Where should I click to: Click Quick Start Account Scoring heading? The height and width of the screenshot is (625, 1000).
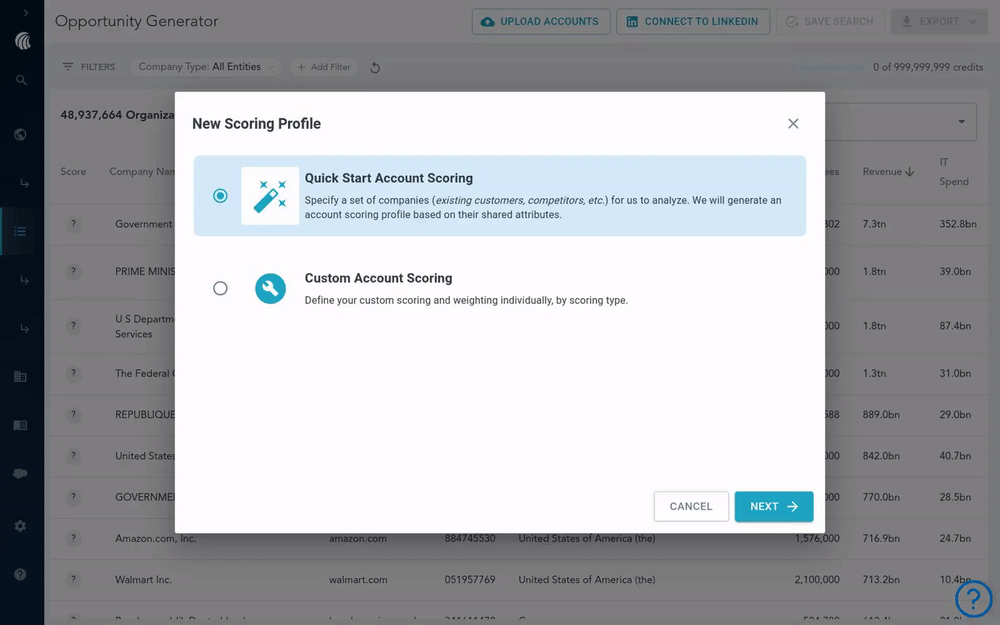(x=388, y=178)
